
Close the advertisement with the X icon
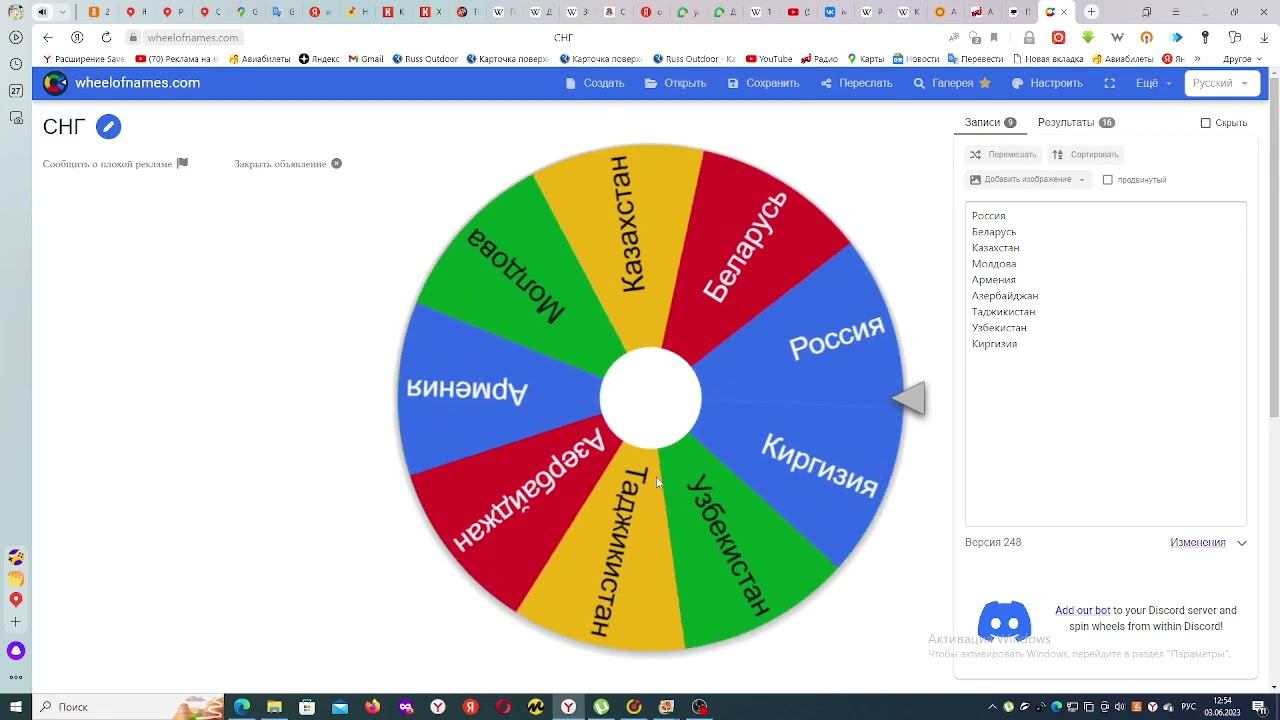click(336, 163)
